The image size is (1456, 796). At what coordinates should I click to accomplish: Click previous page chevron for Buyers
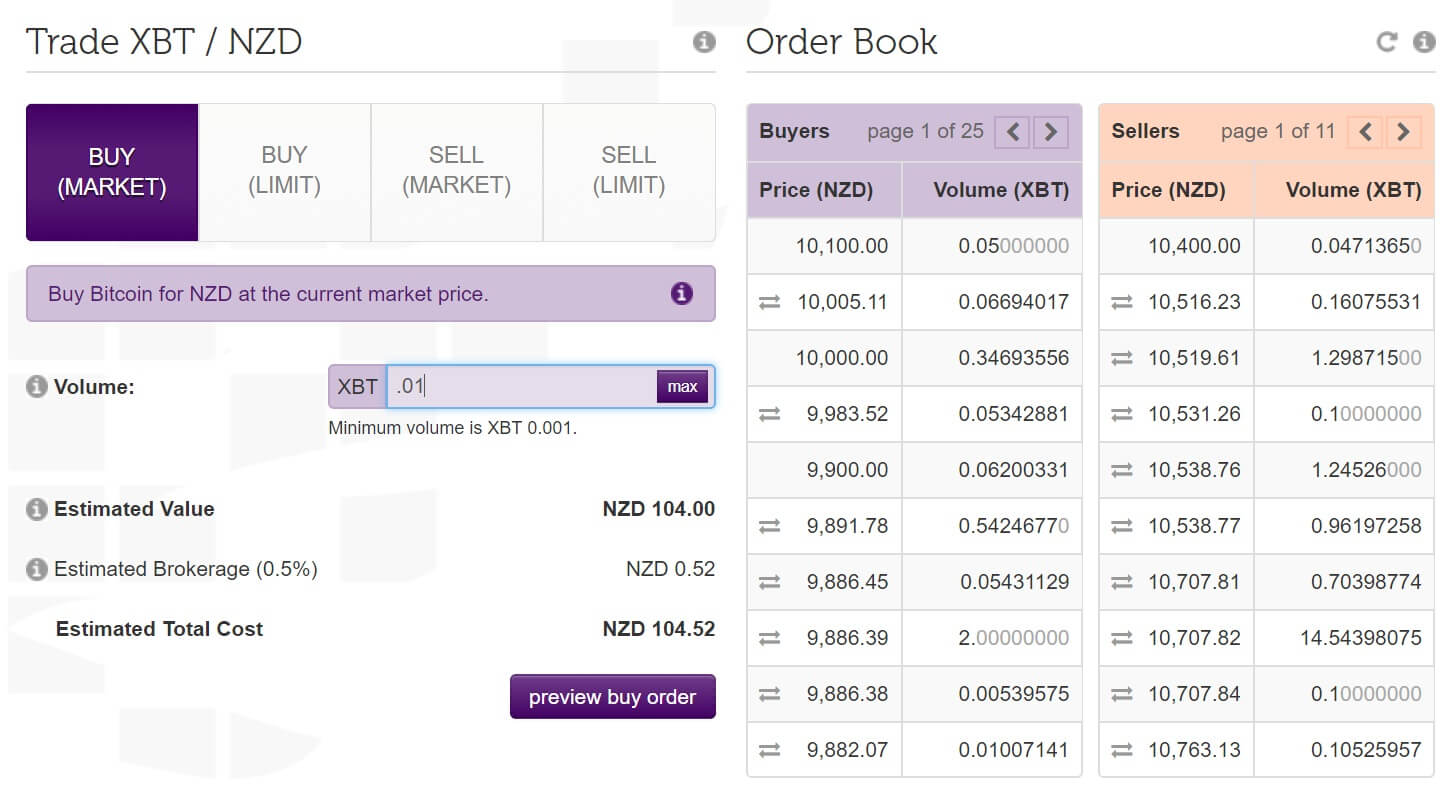click(1011, 131)
